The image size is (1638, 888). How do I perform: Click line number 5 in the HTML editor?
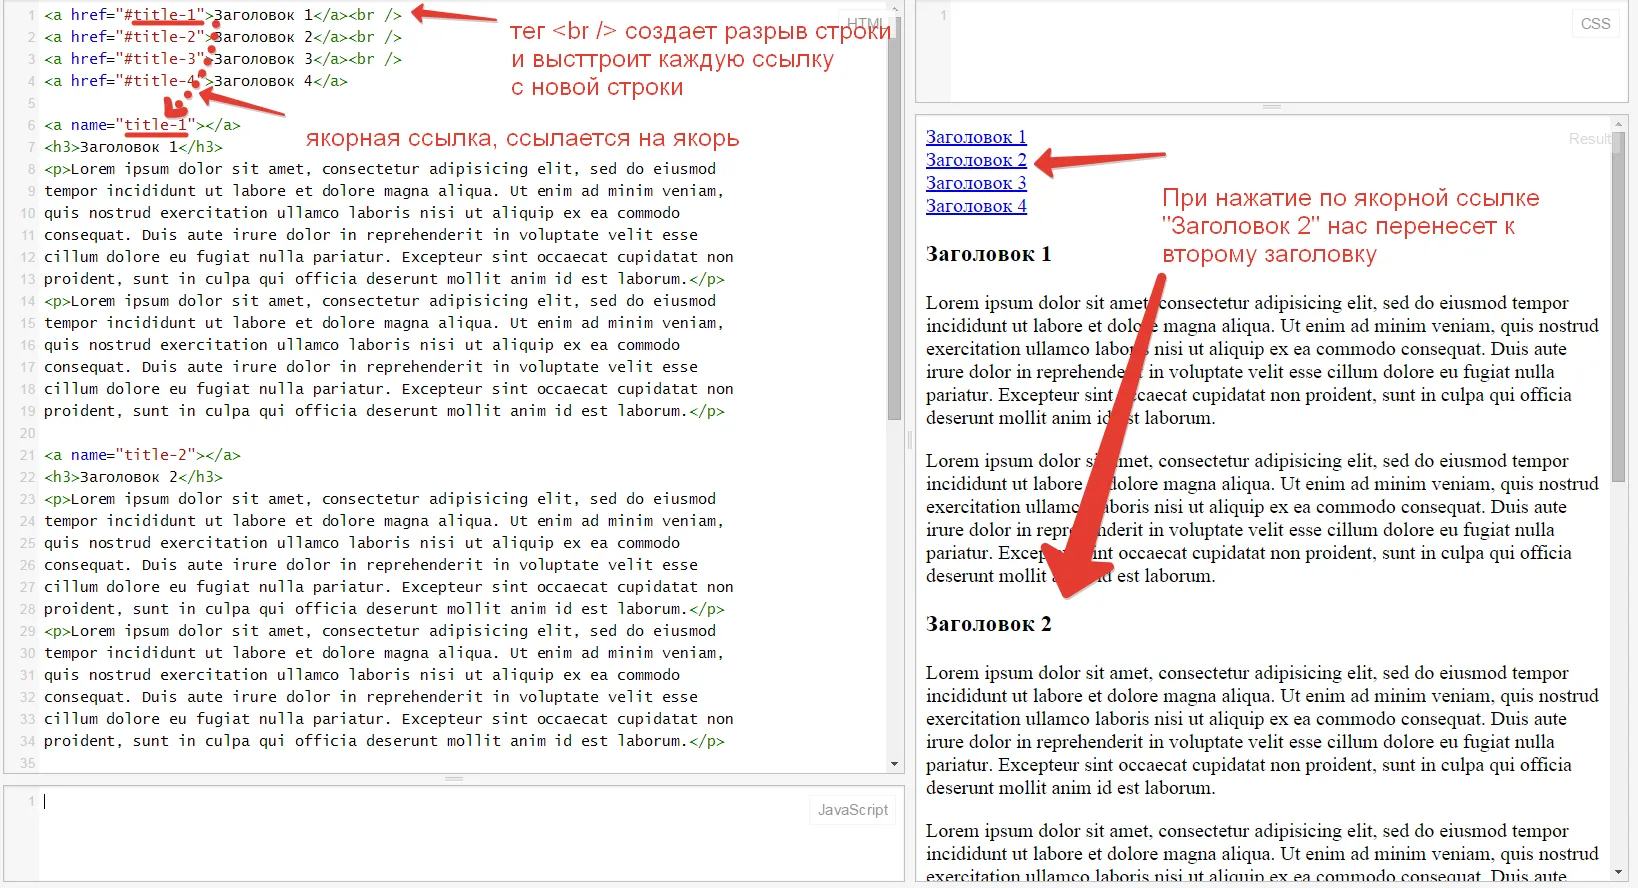click(31, 103)
